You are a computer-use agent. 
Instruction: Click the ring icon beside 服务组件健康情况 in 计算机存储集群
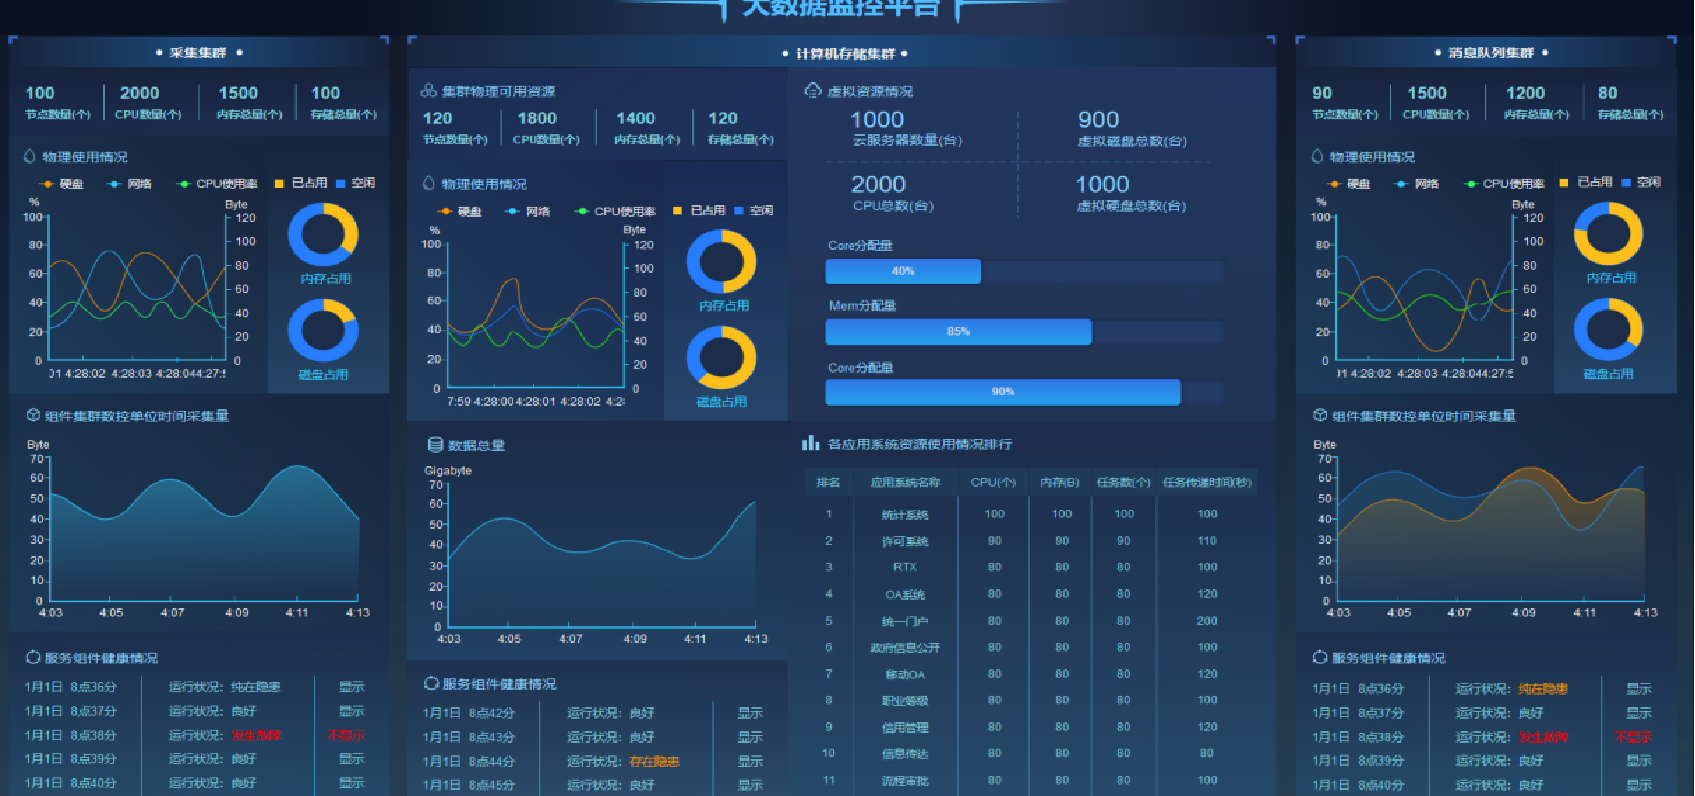coord(431,683)
